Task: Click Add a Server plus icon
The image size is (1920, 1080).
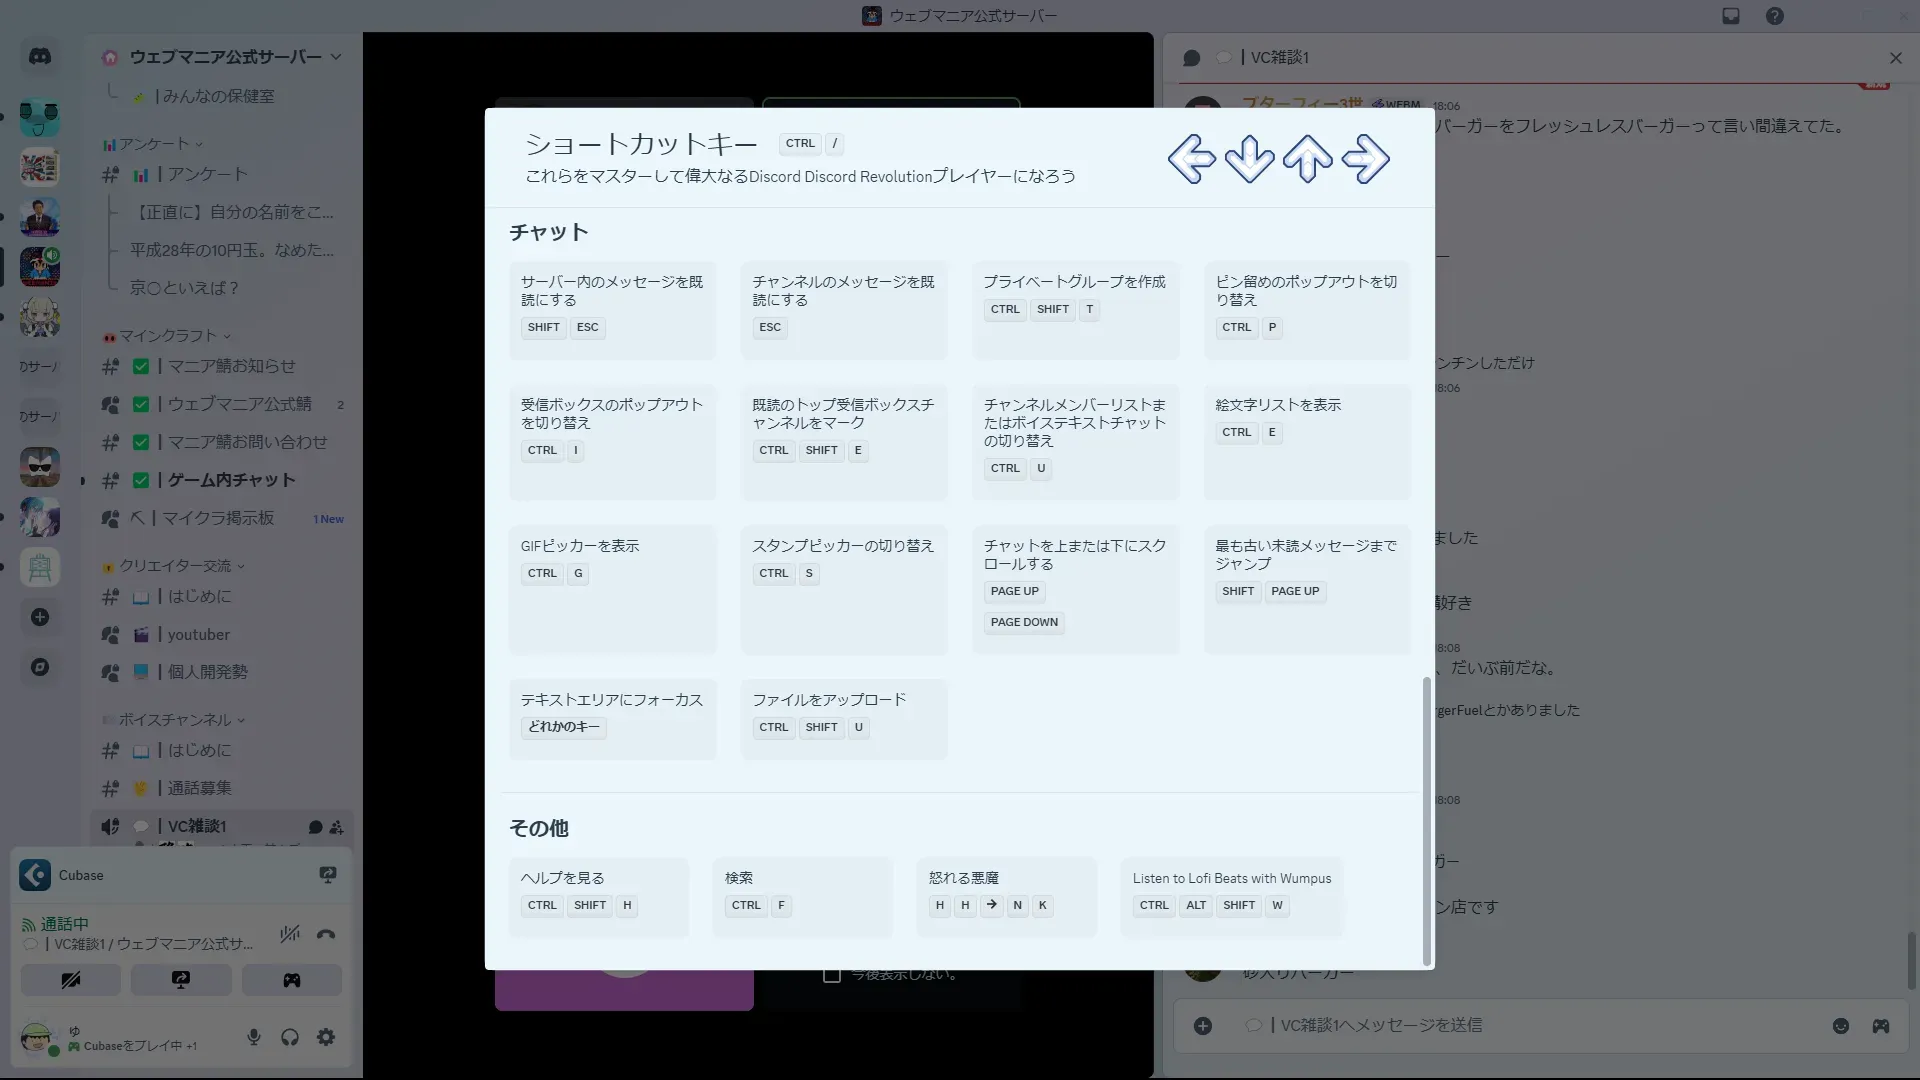Action: [40, 617]
